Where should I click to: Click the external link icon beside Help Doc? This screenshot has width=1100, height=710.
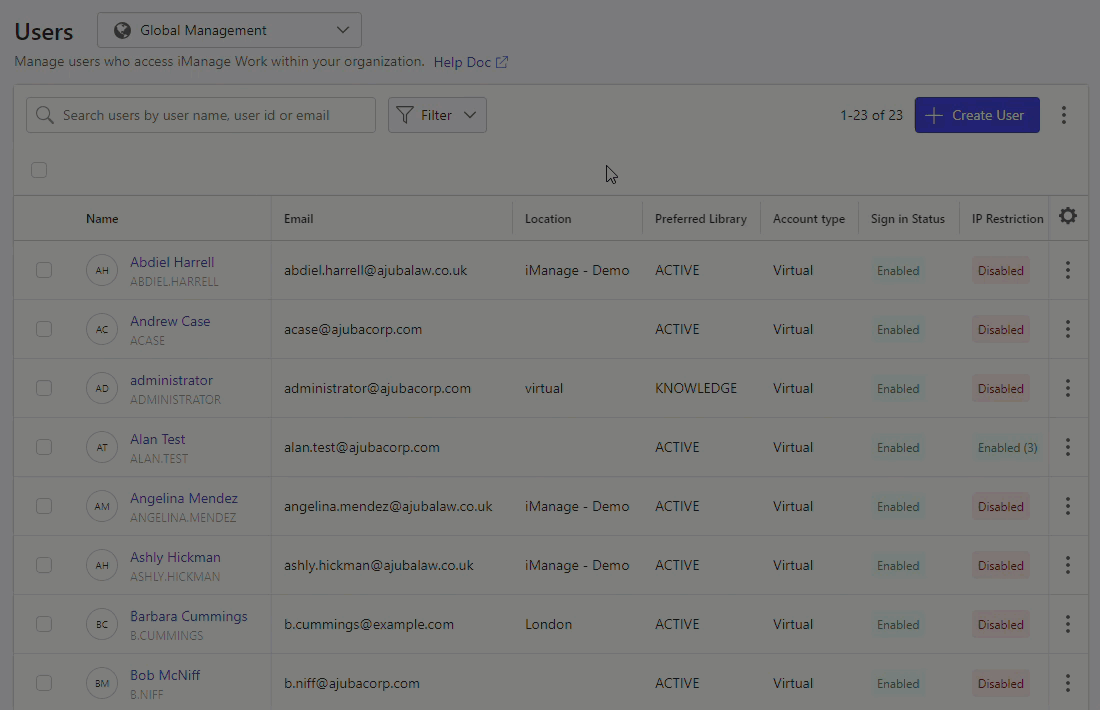[x=502, y=62]
